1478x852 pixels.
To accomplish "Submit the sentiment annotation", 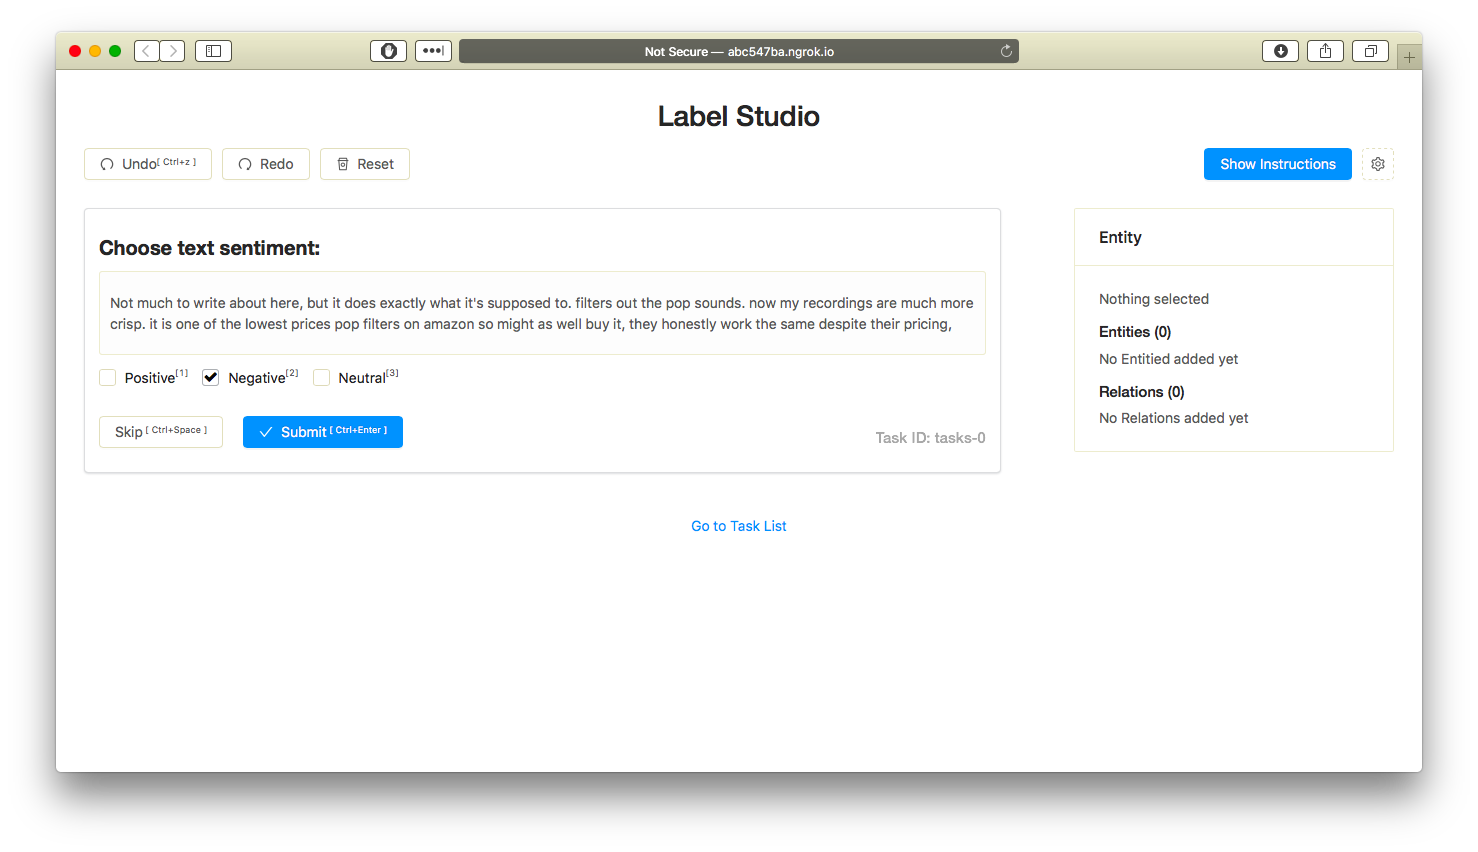I will click(x=323, y=432).
